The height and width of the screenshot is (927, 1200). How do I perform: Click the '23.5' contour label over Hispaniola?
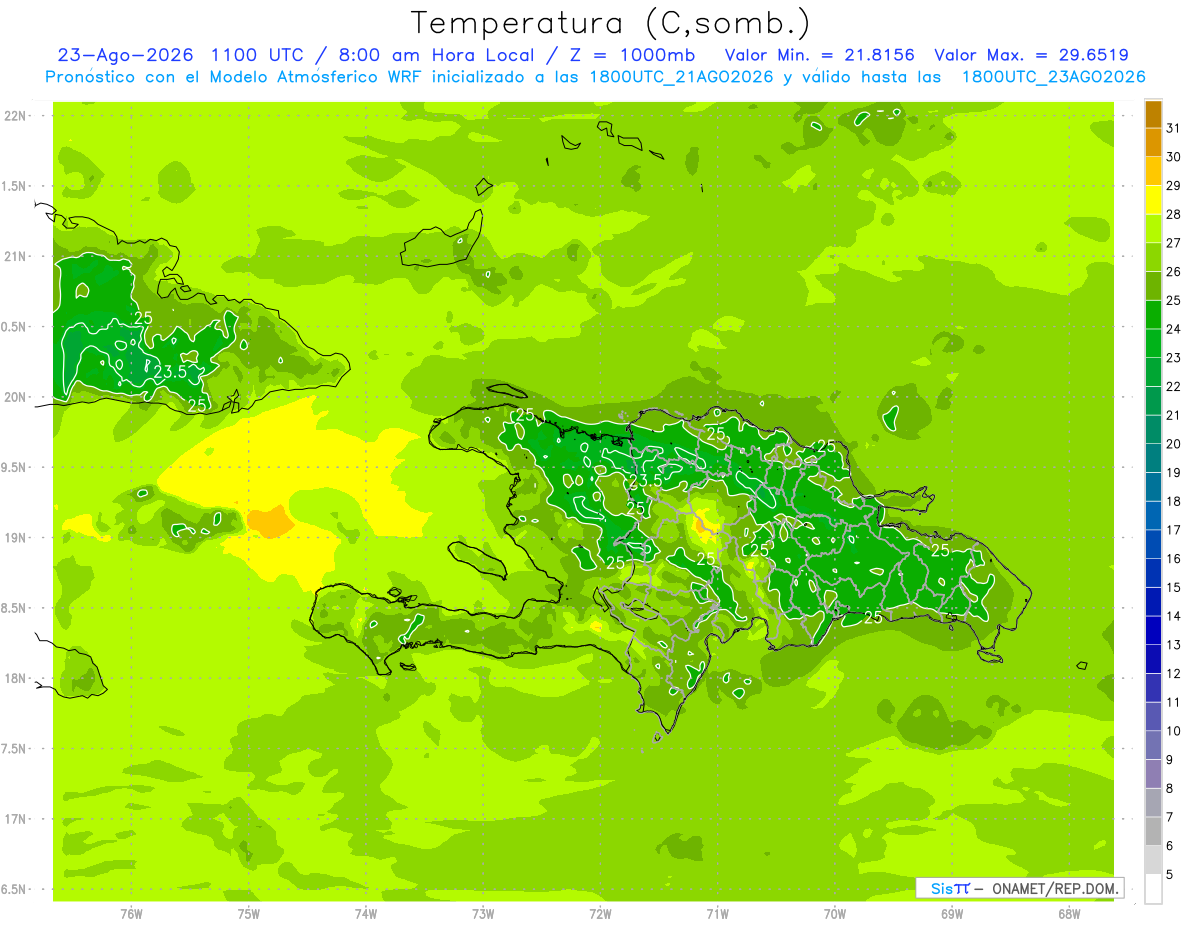[x=645, y=480]
